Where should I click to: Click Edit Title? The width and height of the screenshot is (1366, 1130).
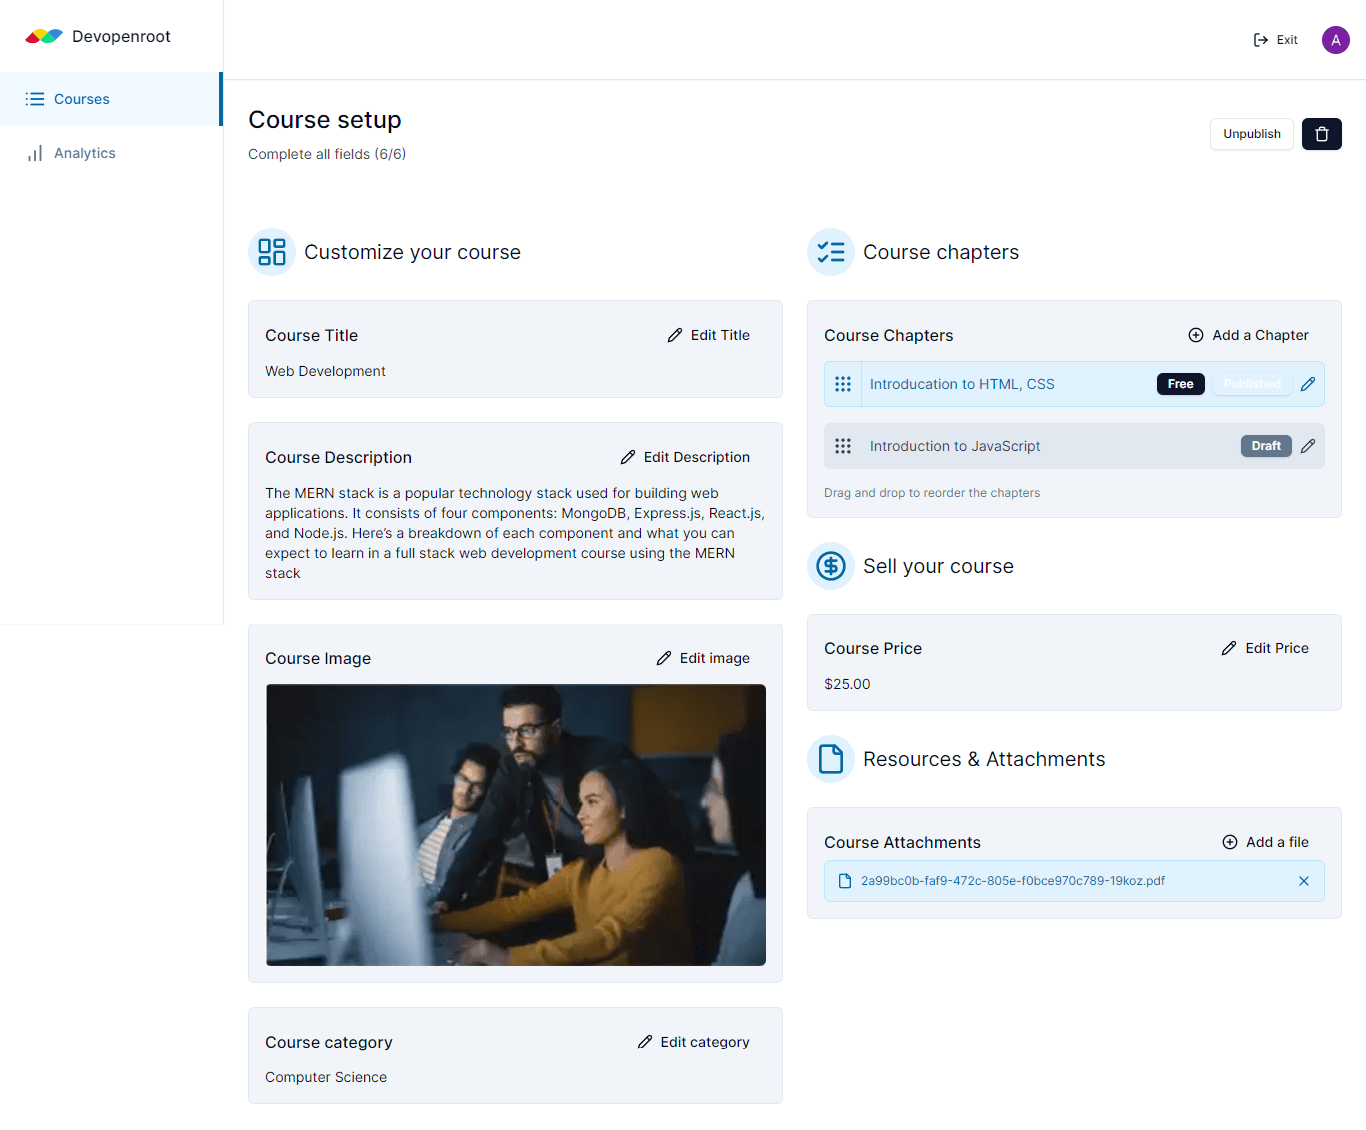pyautogui.click(x=709, y=335)
